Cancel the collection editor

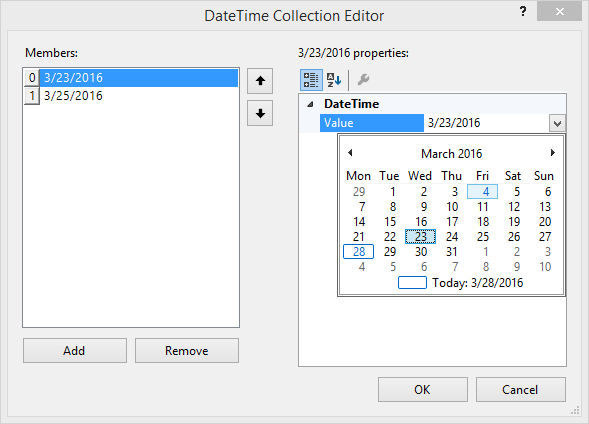pos(521,389)
